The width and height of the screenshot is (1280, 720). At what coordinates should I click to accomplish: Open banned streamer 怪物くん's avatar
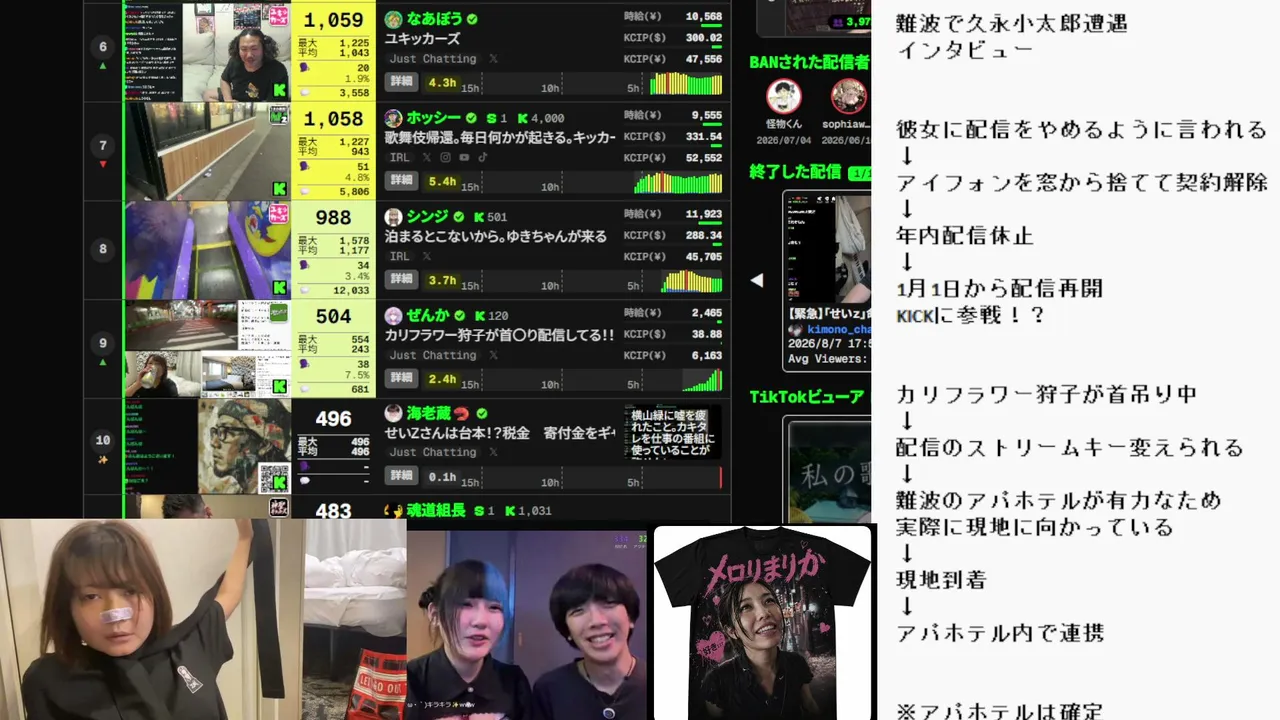(784, 97)
